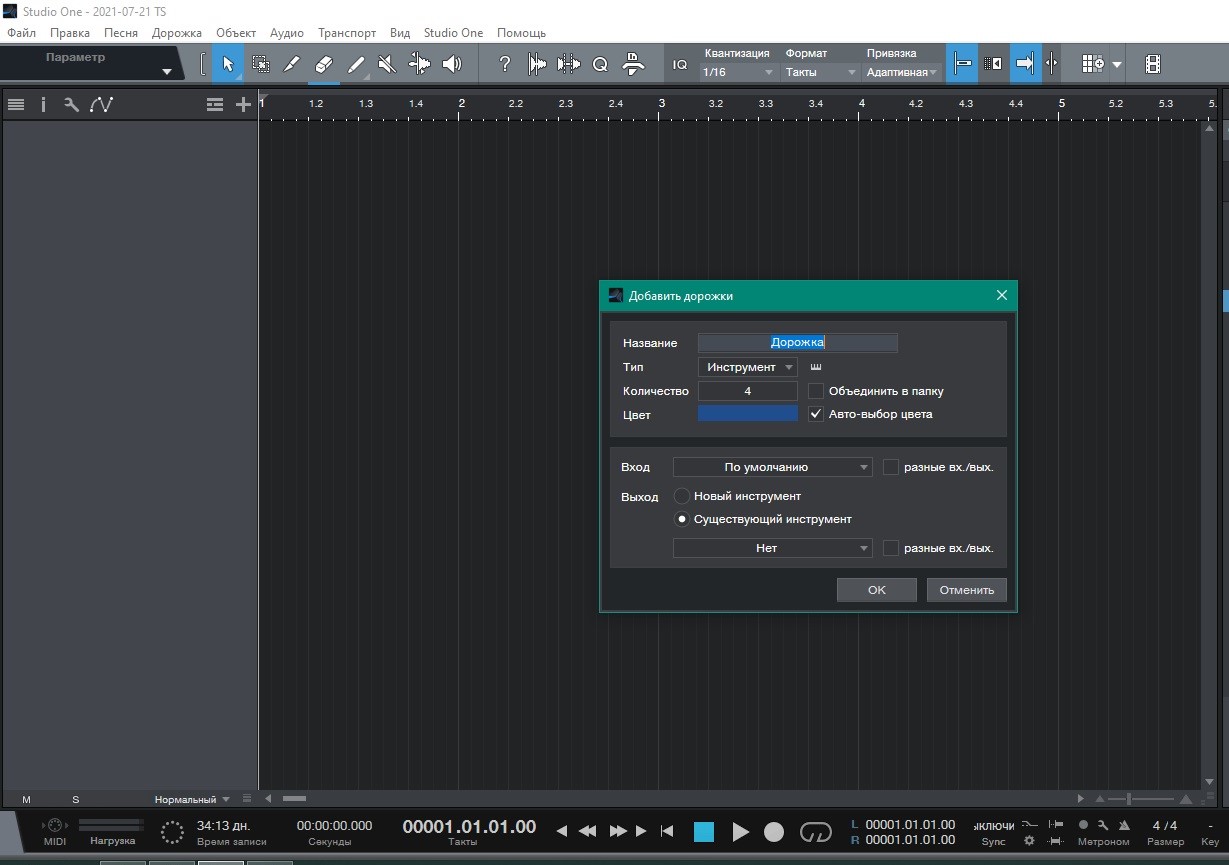Expand arrow next to toolbar grid icon
Image resolution: width=1229 pixels, height=865 pixels.
click(x=1117, y=64)
